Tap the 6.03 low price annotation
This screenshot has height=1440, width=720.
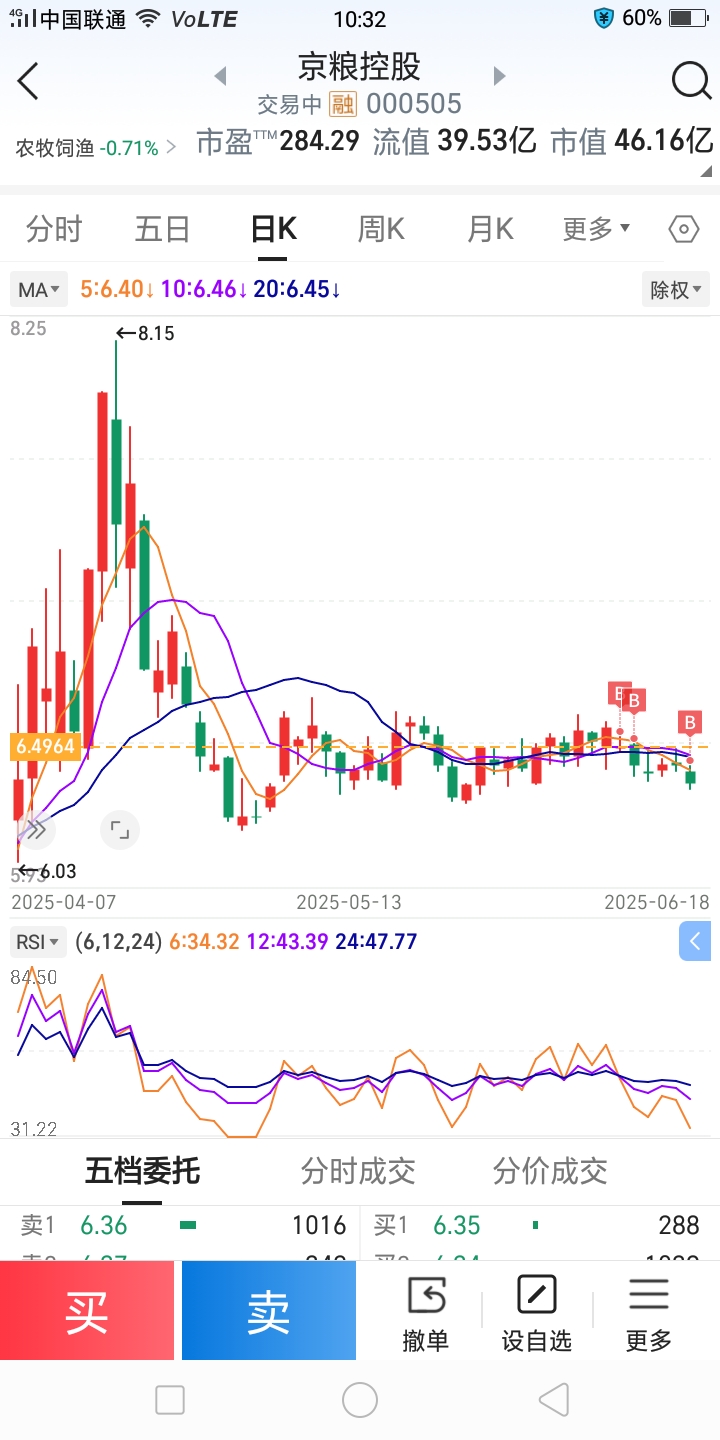point(48,871)
